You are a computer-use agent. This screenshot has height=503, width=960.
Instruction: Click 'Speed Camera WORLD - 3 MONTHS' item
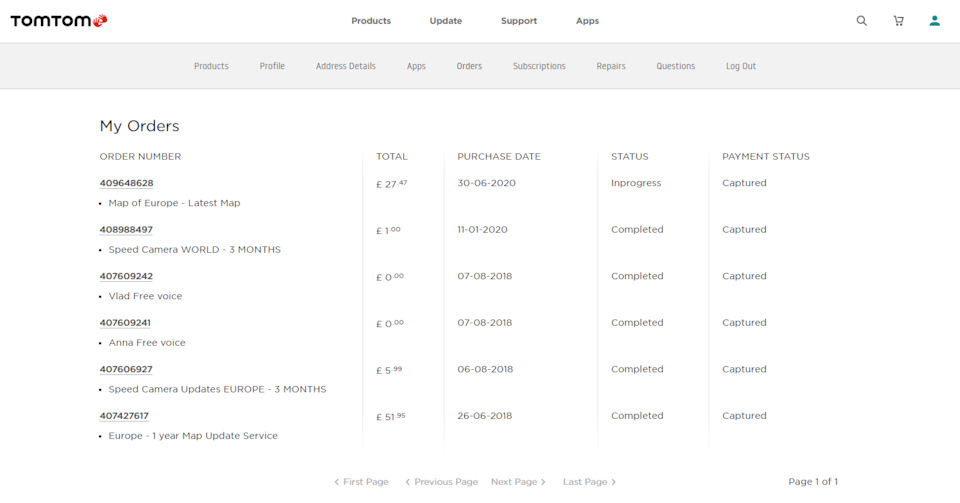click(195, 249)
